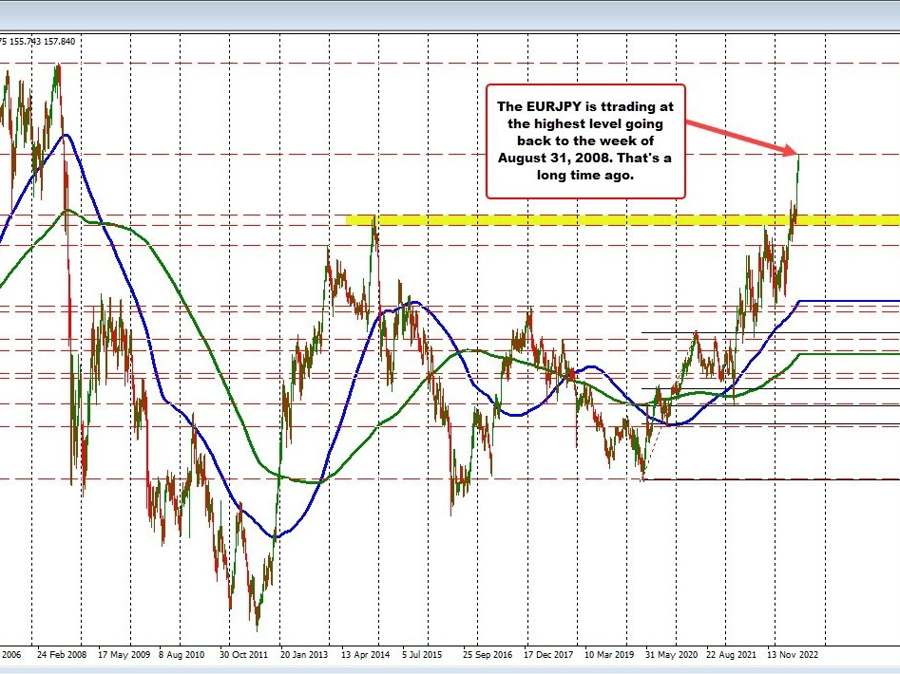This screenshot has width=900, height=674.
Task: Click the latest candlestick spike high
Action: 800,155
